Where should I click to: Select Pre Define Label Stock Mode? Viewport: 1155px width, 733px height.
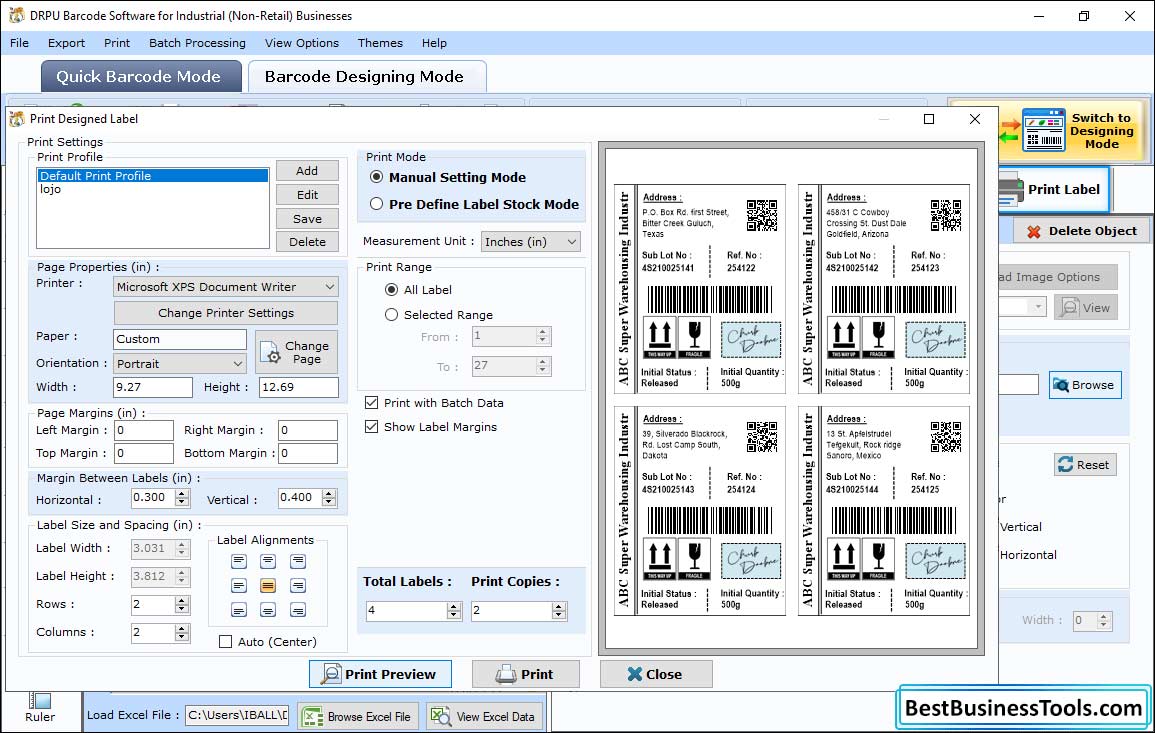coord(376,204)
